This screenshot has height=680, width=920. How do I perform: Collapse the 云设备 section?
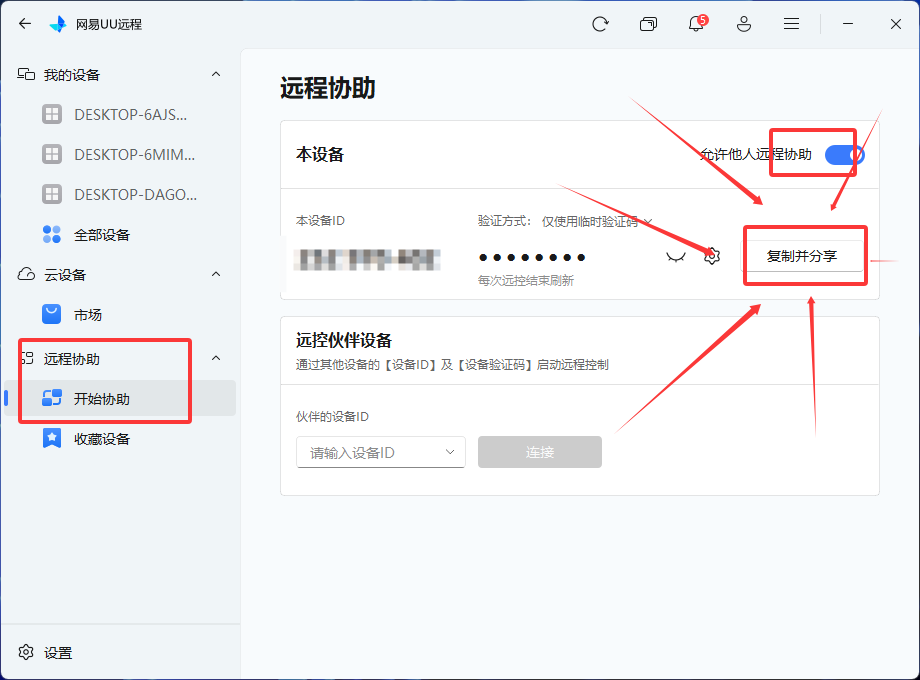tap(216, 274)
